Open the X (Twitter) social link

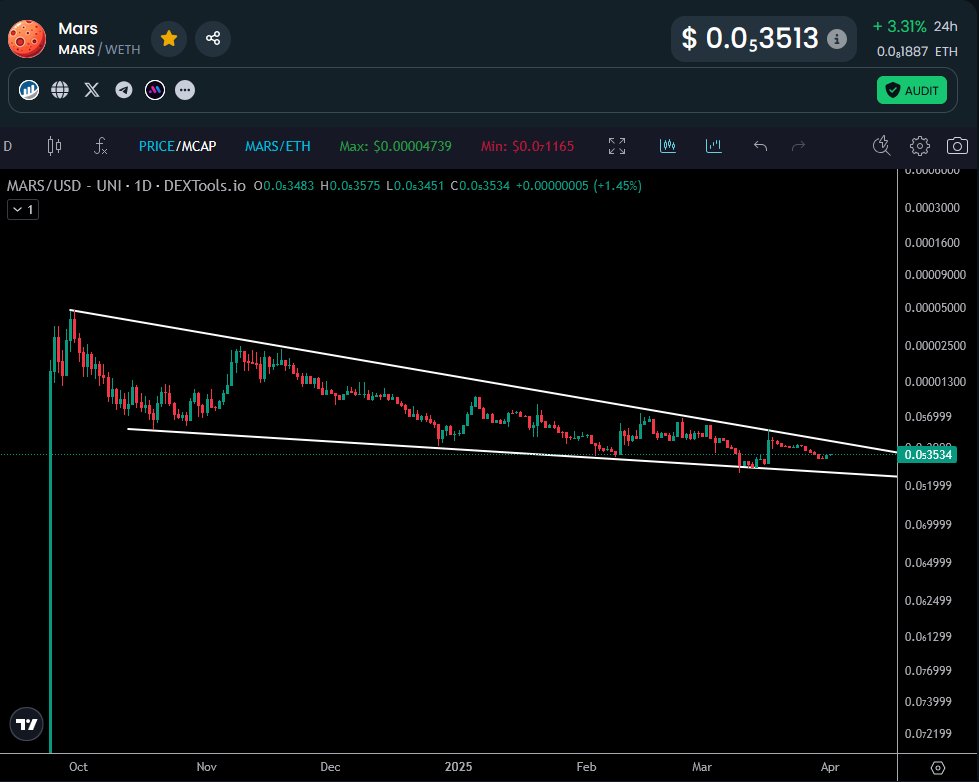[x=92, y=90]
